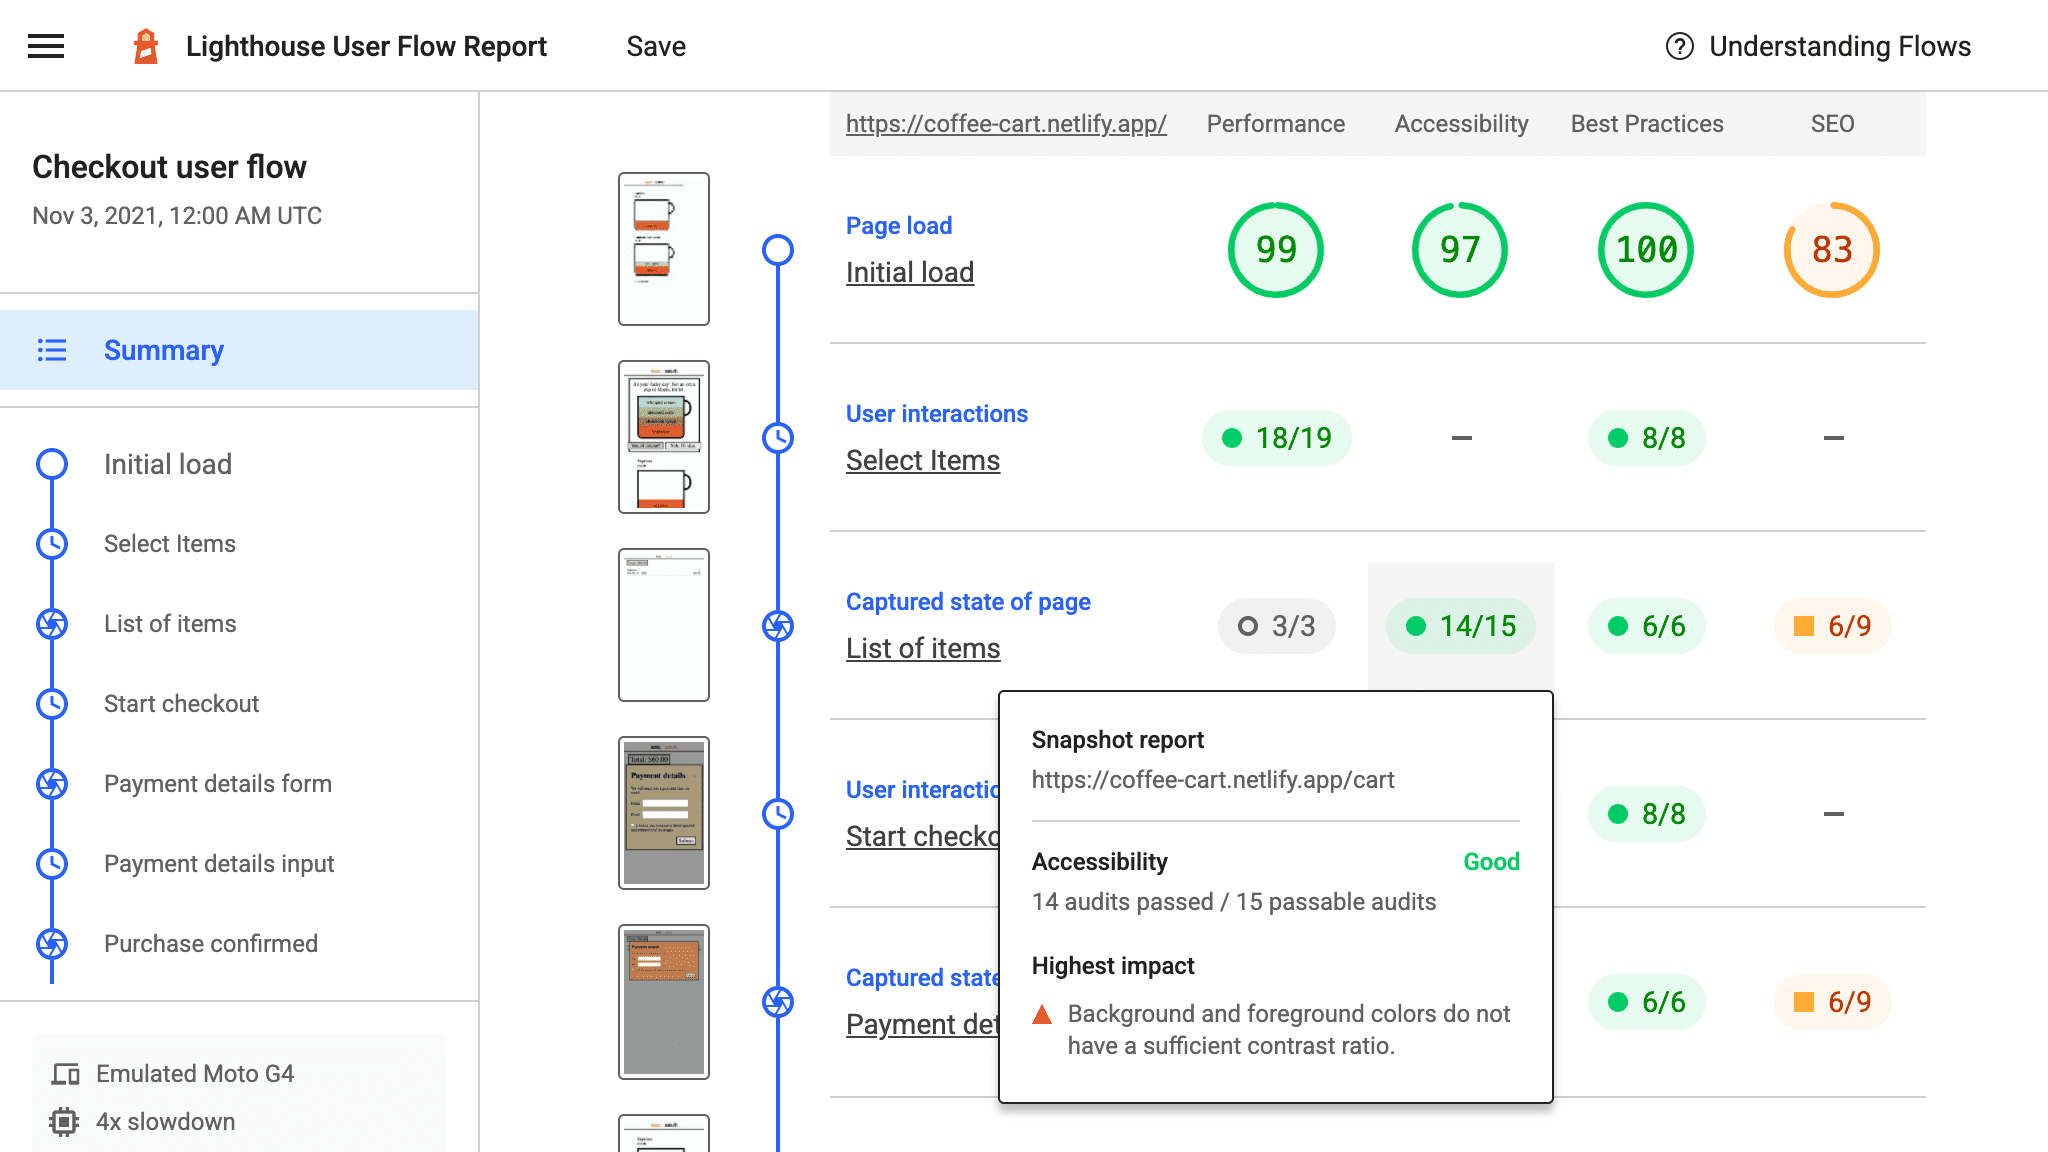2048x1152 pixels.
Task: Click the Accessibility tab header
Action: tap(1460, 122)
